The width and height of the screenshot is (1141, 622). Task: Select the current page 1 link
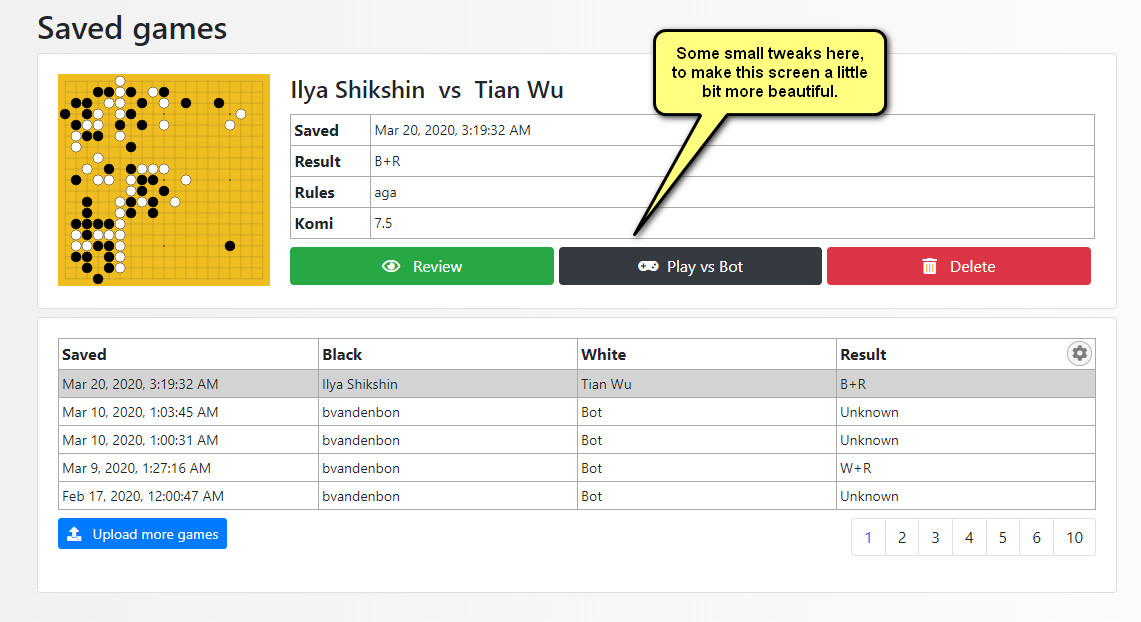(868, 537)
